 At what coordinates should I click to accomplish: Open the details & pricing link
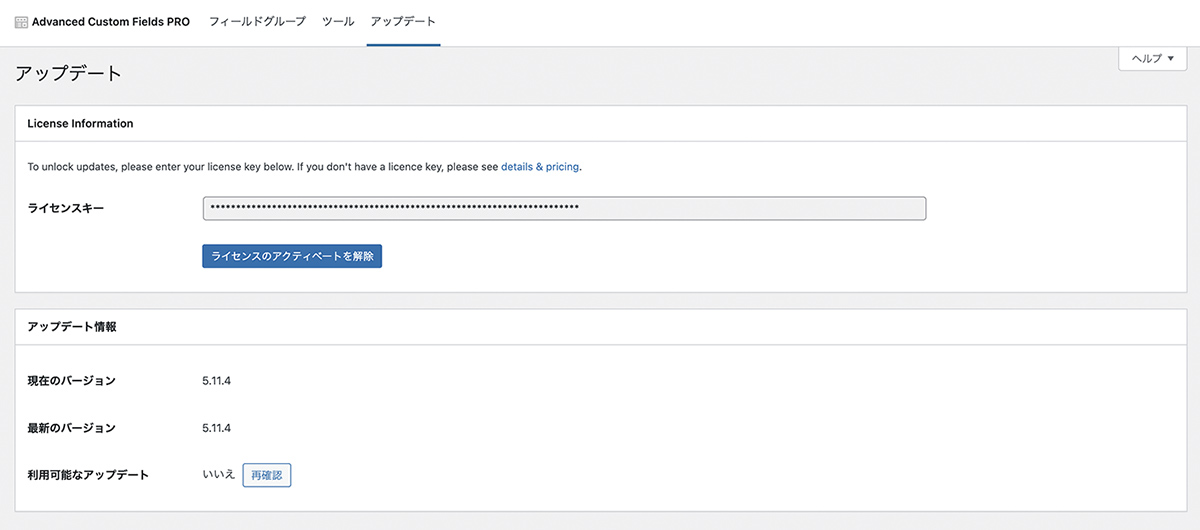(540, 167)
